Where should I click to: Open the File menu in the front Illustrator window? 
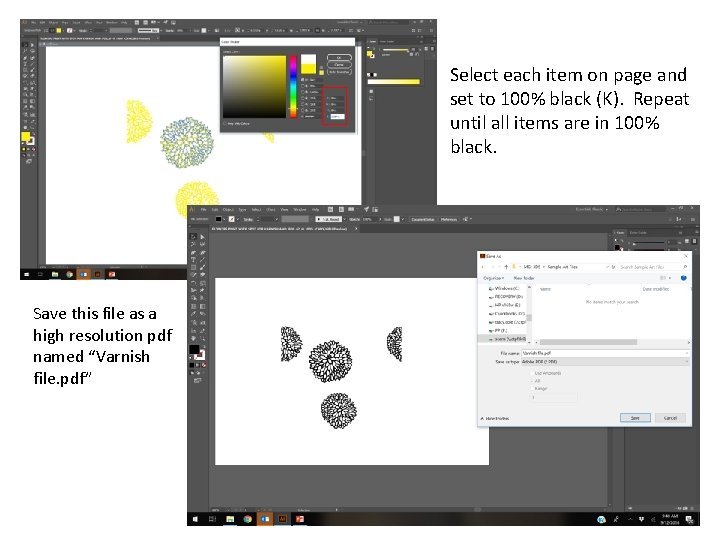[203, 209]
